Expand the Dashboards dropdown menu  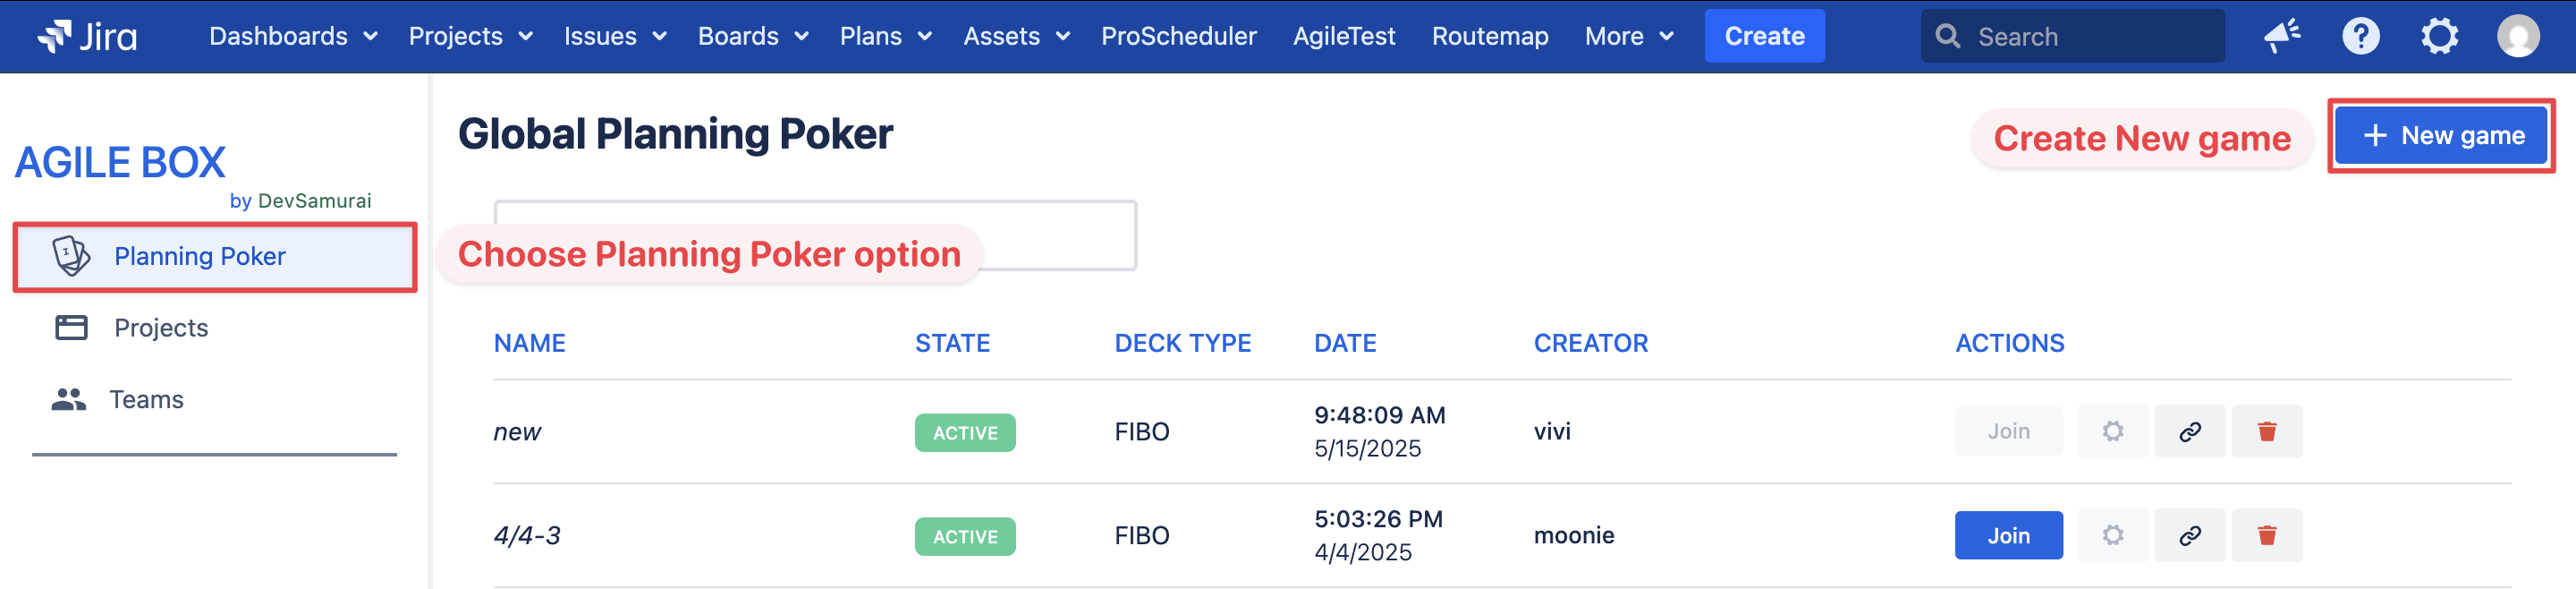(292, 37)
